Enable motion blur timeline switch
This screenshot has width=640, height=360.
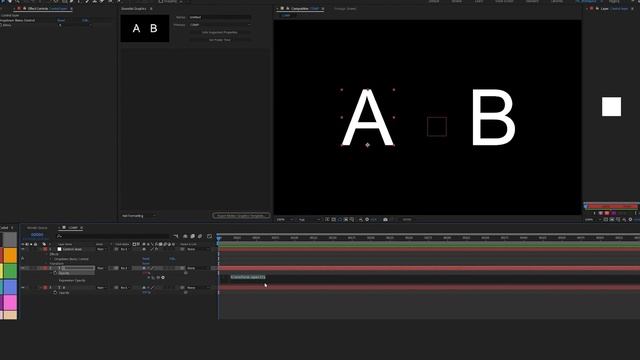[x=200, y=236]
